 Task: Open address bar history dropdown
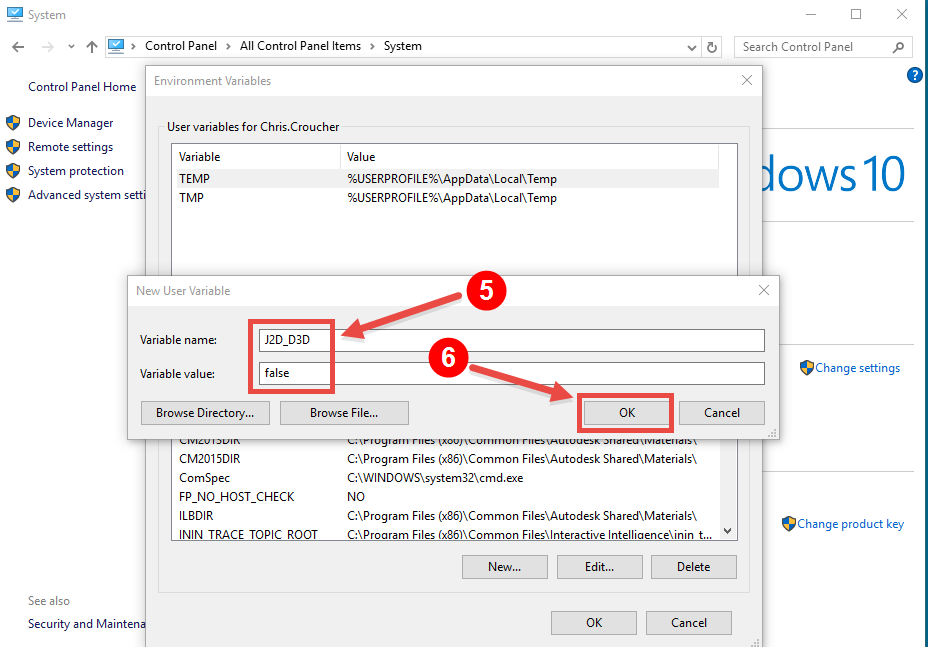coord(691,47)
